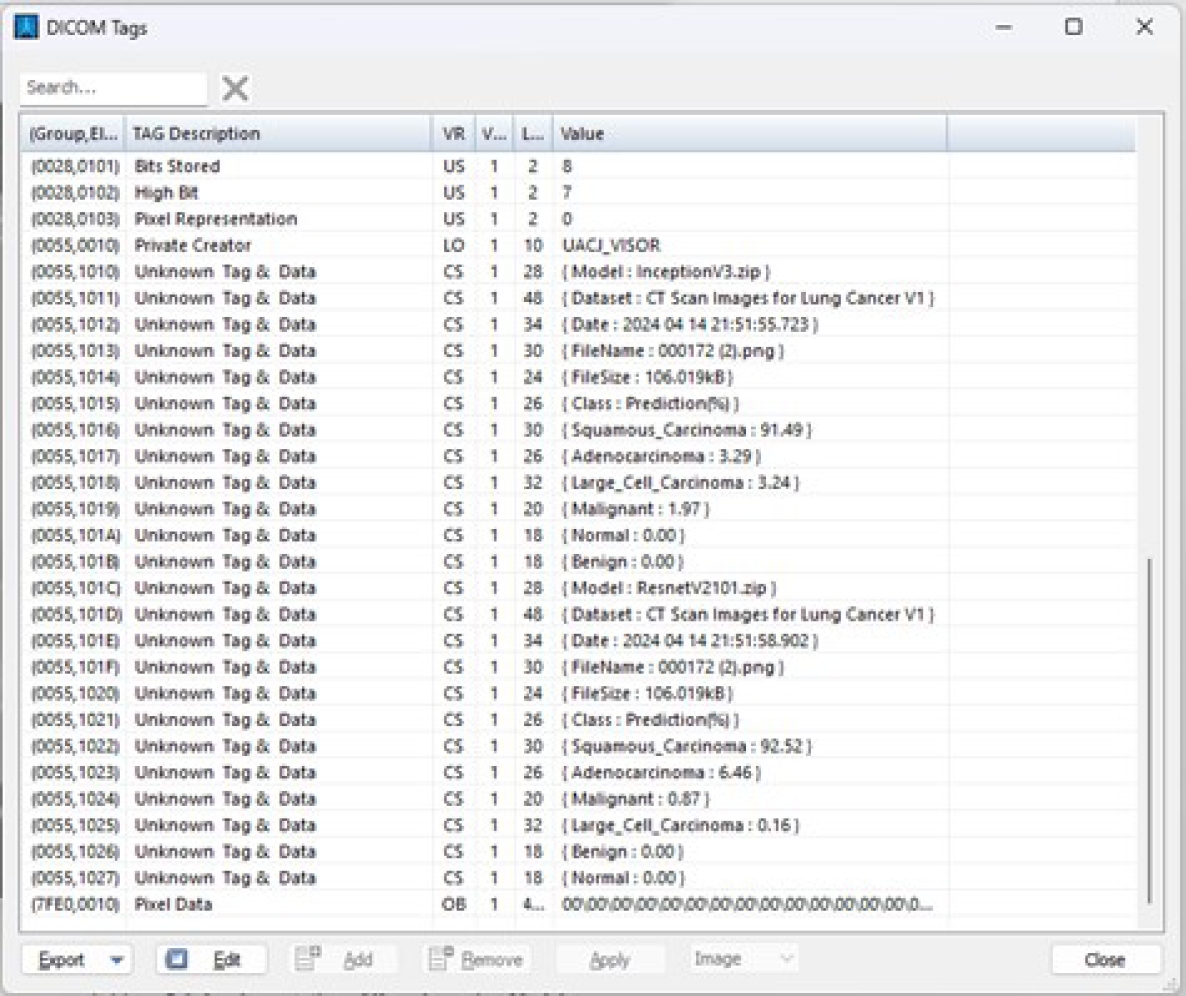Type in the Search field
Image resolution: width=1186 pixels, height=996 pixels.
tap(112, 88)
